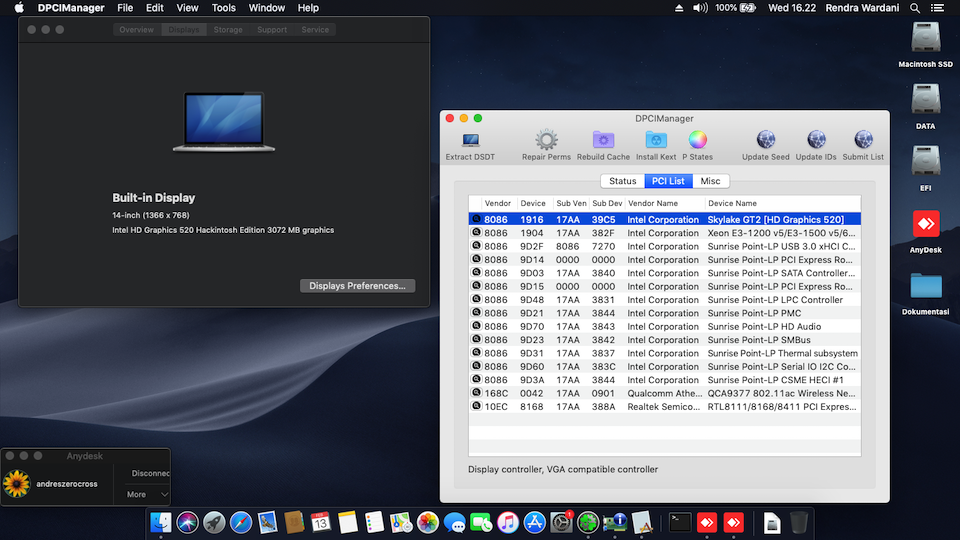Screen dimensions: 960x540
Task: Click the volume icon in the menu bar
Action: (700, 8)
